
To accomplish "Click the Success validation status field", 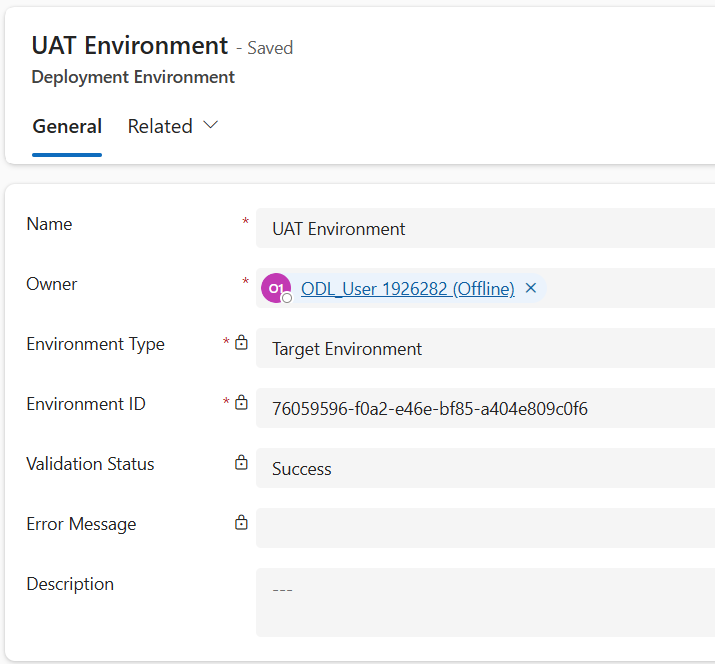I will (x=485, y=468).
